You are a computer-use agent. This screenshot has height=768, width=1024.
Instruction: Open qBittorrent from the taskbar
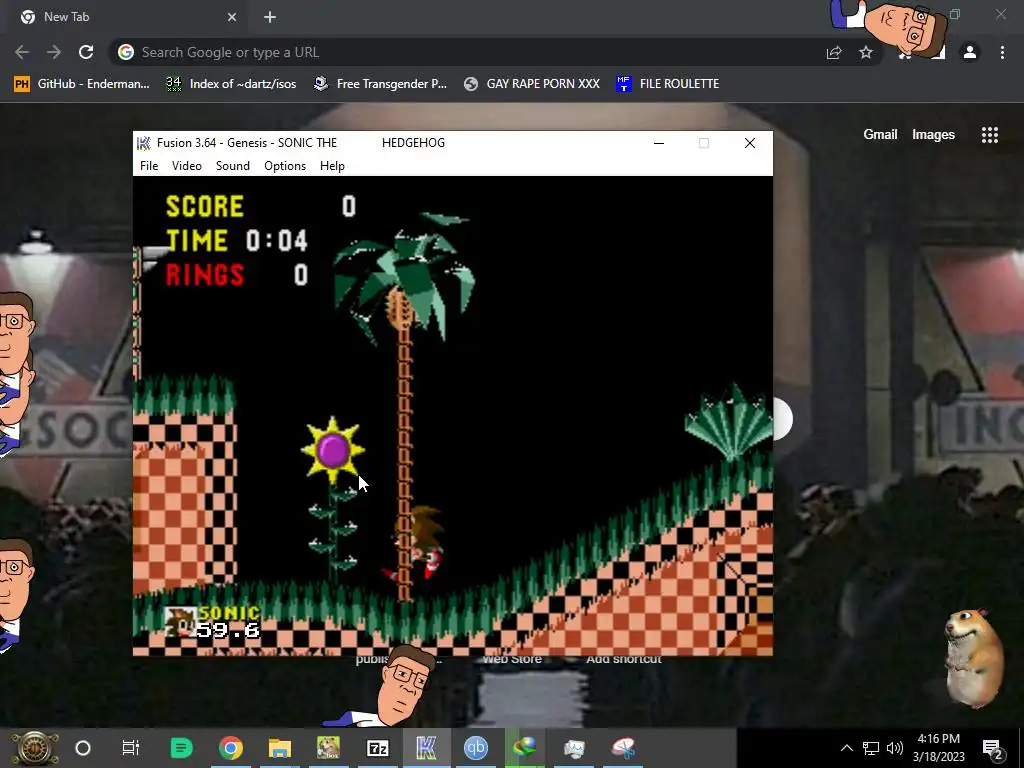point(475,748)
